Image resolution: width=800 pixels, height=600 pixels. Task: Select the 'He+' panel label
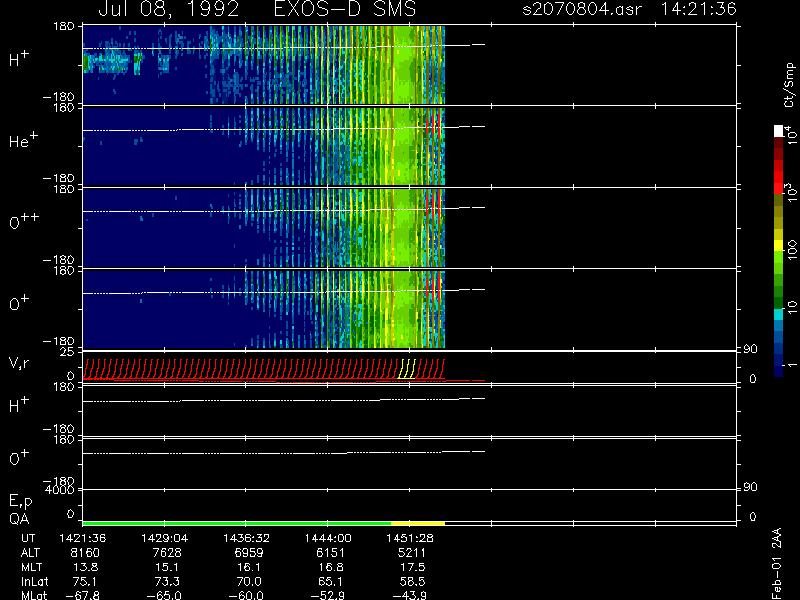click(x=23, y=140)
